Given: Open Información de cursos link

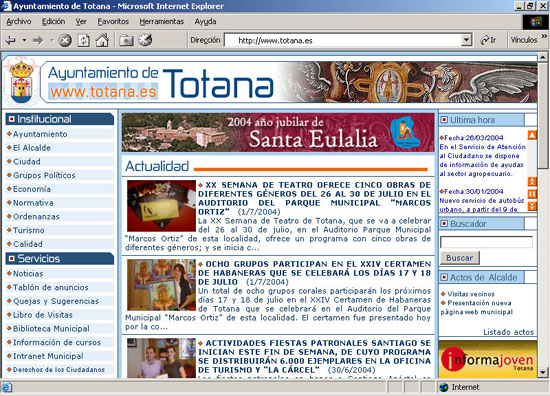Looking at the screenshot, I should tap(57, 342).
